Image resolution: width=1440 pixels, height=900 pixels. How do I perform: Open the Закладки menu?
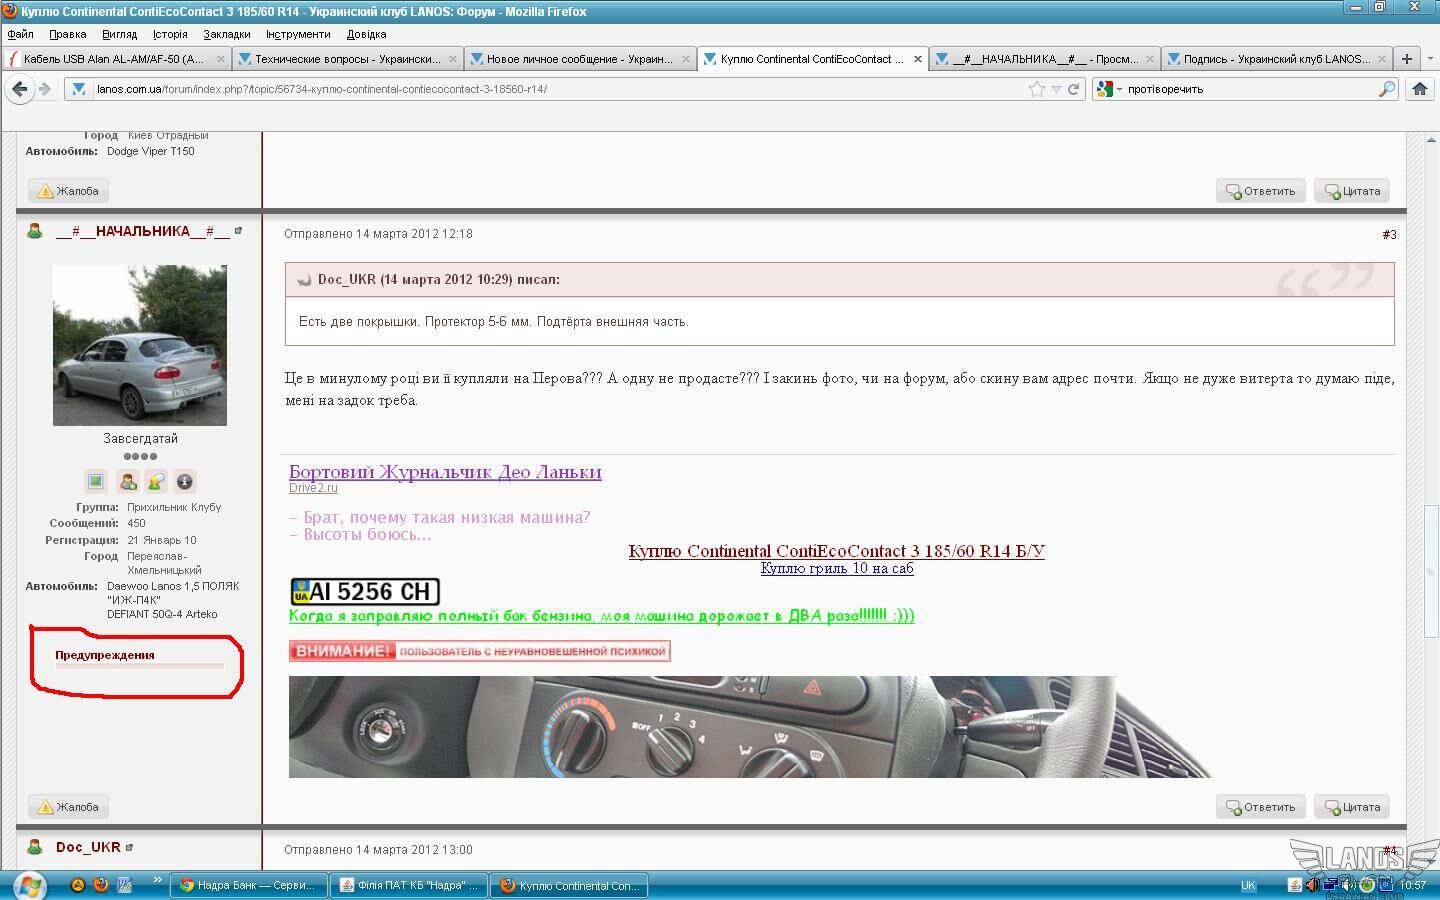click(226, 34)
